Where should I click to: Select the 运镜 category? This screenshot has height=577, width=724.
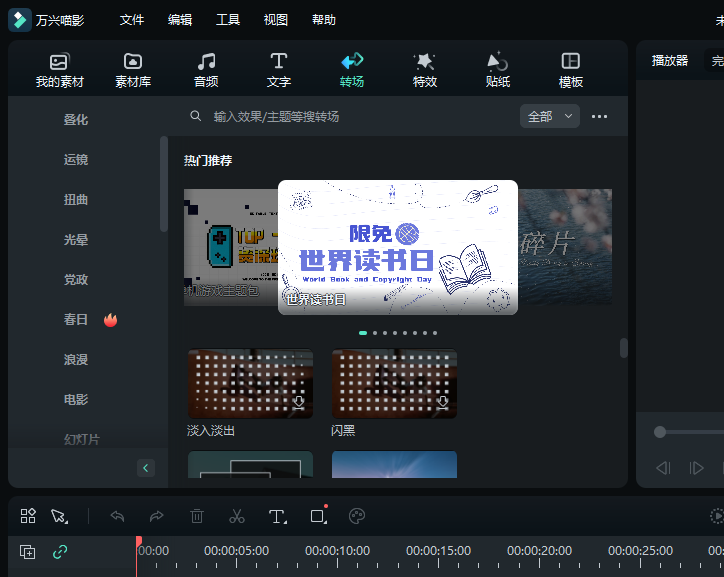coord(76,160)
